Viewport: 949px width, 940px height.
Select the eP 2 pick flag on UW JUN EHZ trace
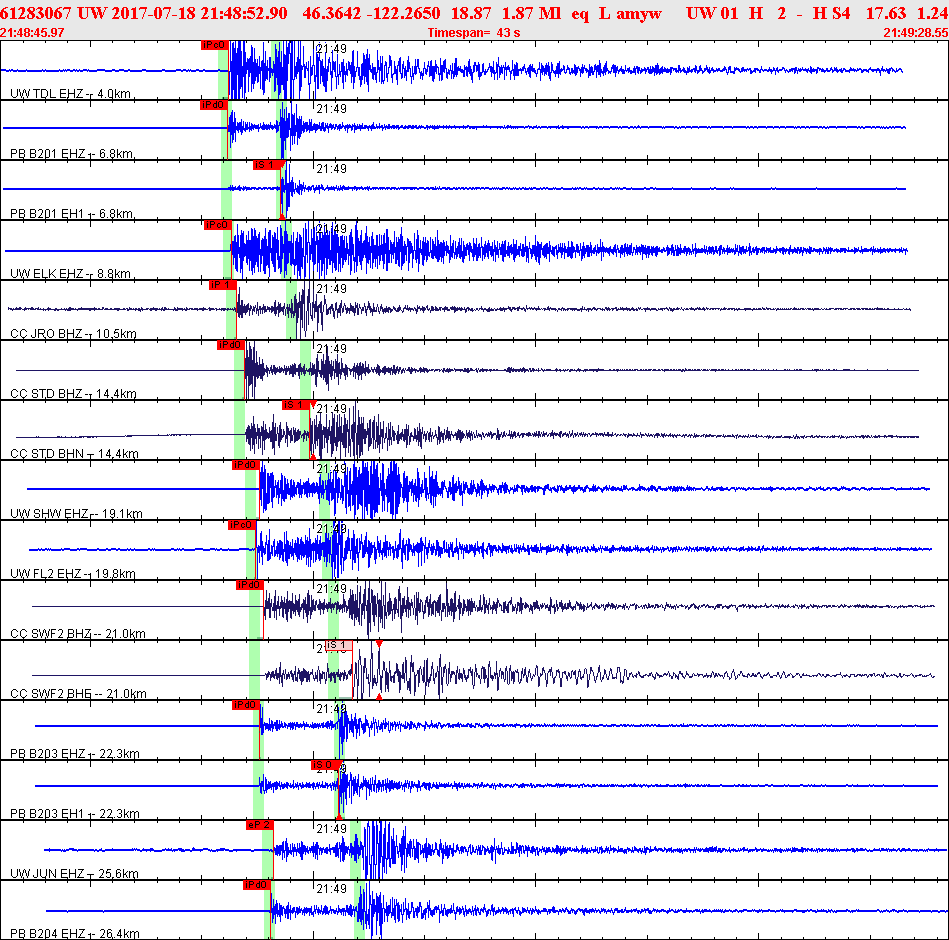click(260, 825)
